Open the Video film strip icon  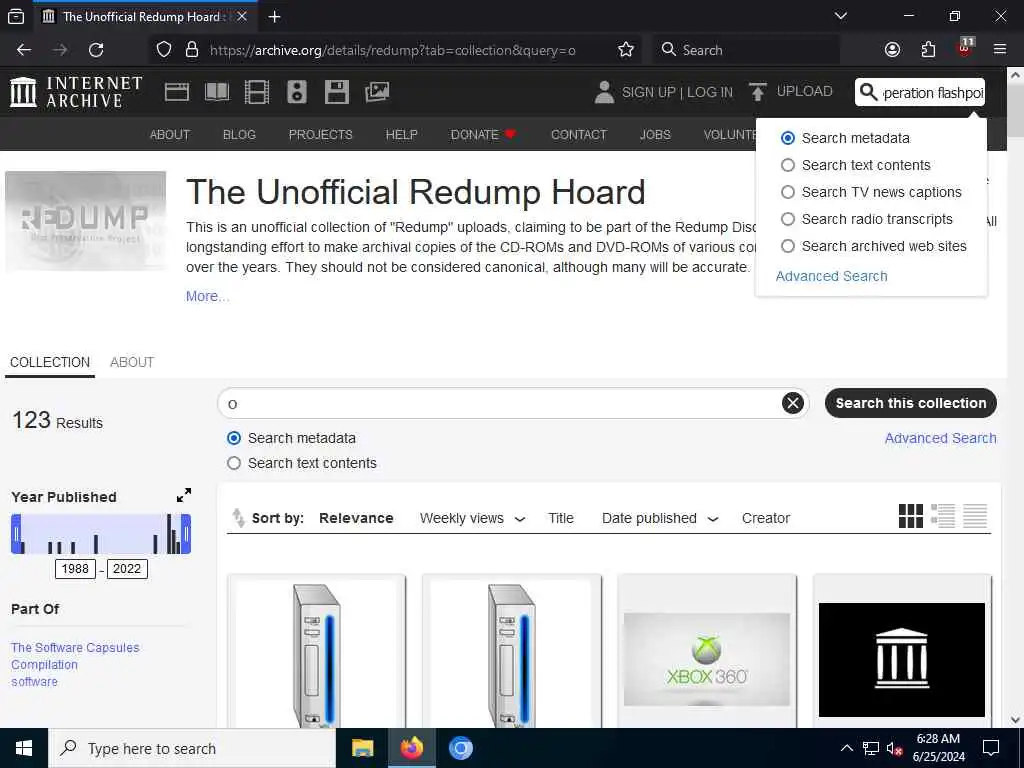pyautogui.click(x=257, y=92)
